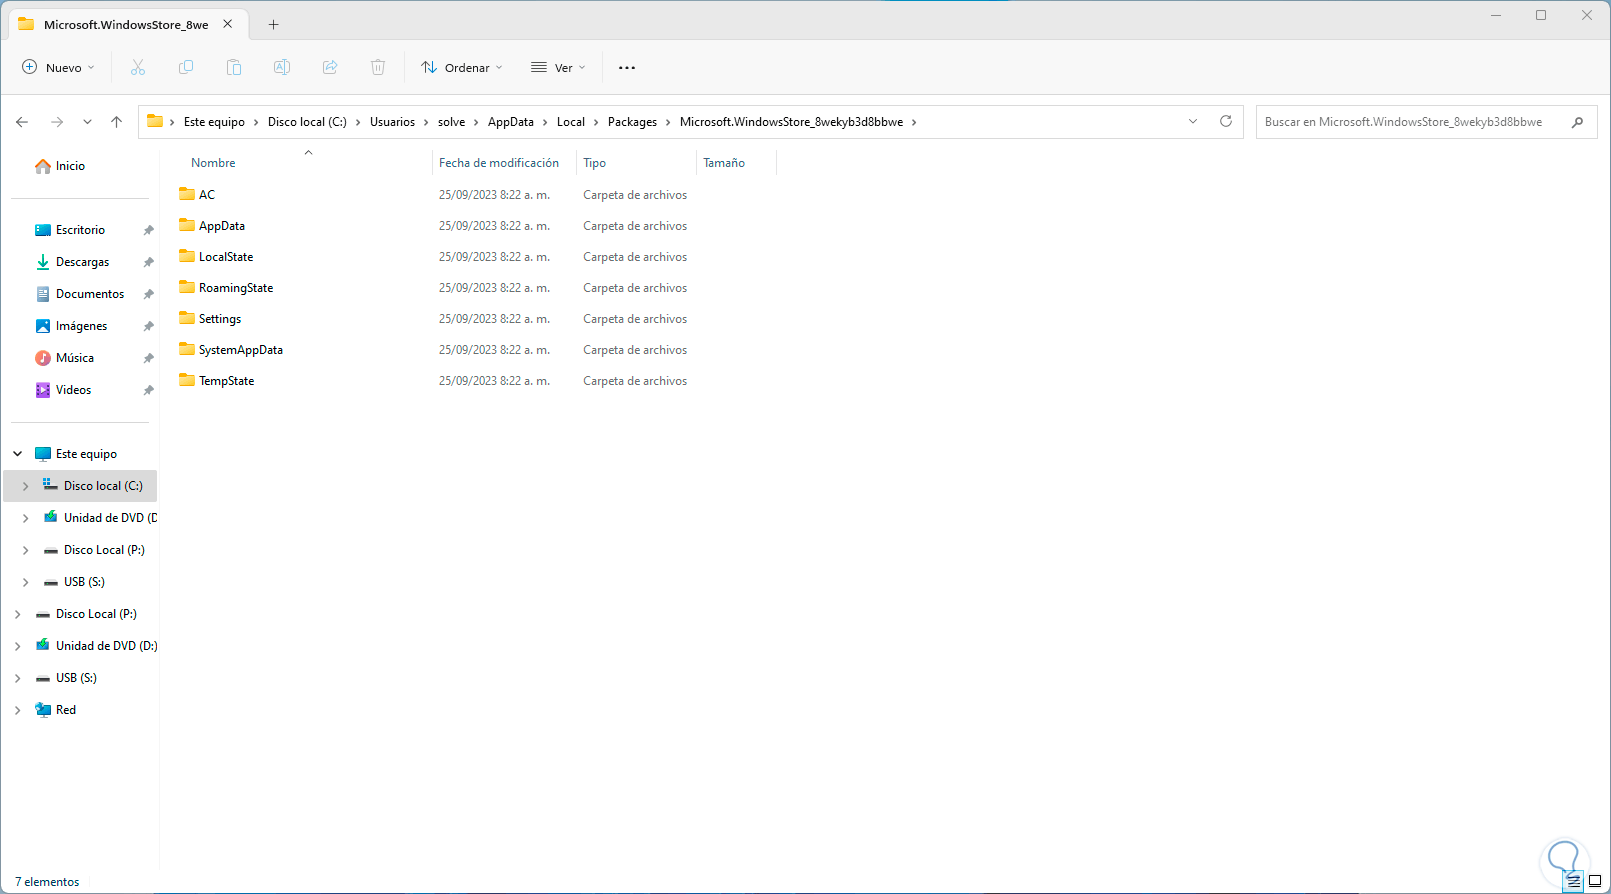This screenshot has height=894, width=1611.
Task: Expand the USB (S:) node under Este equipo
Action: 26,582
